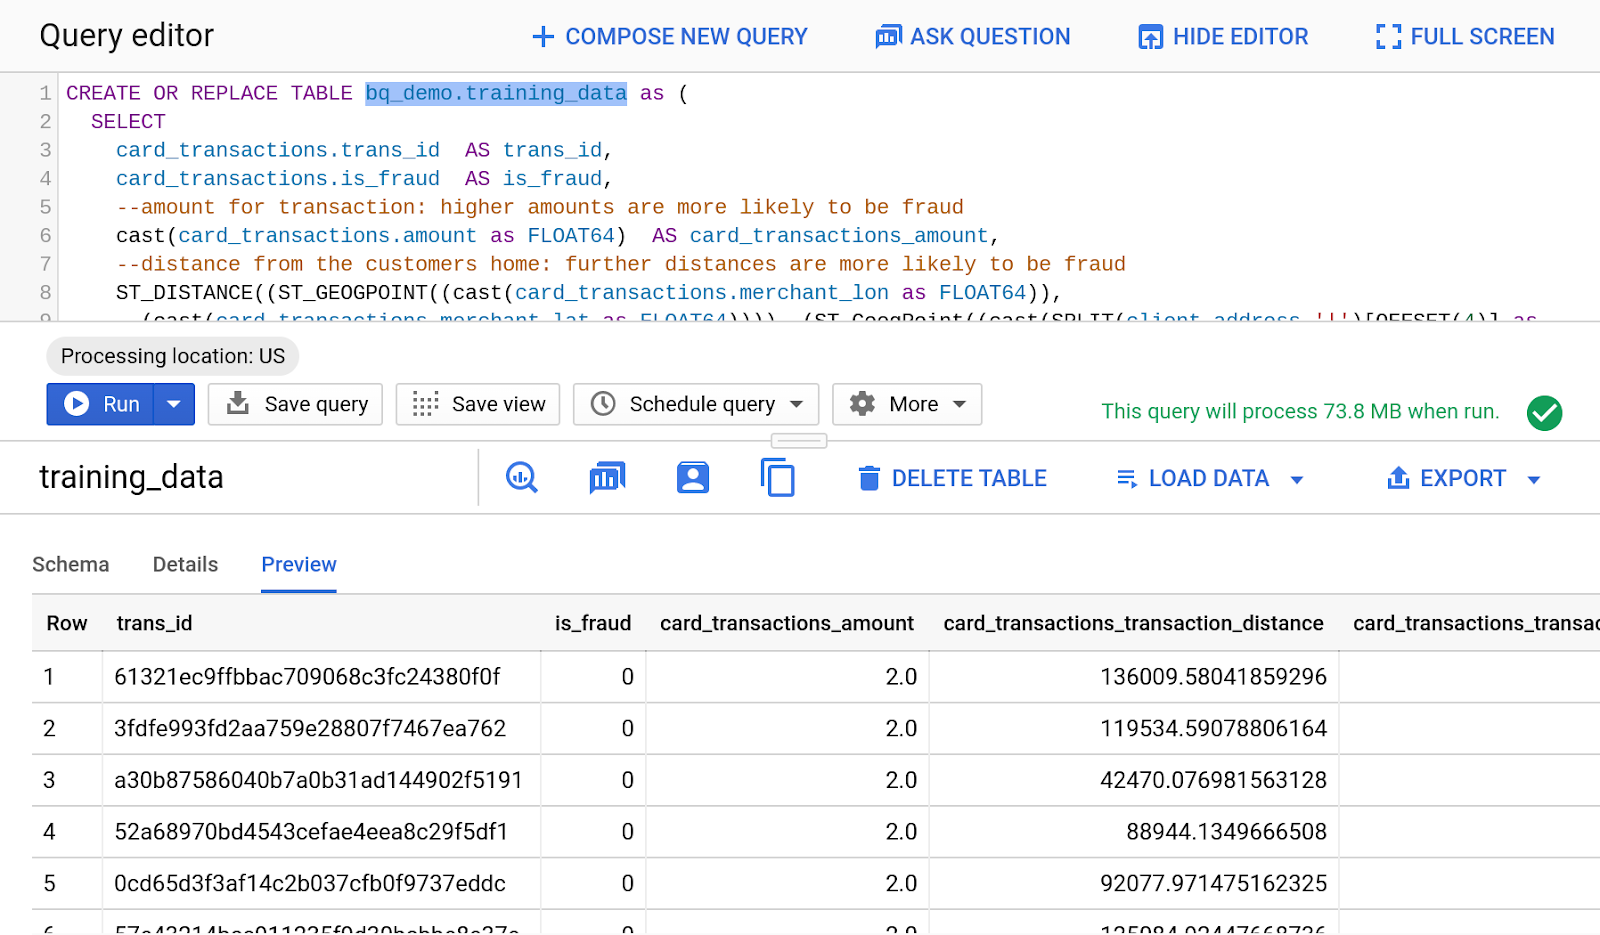Click the query table magnifier icon
This screenshot has height=935, width=1600.
[521, 478]
